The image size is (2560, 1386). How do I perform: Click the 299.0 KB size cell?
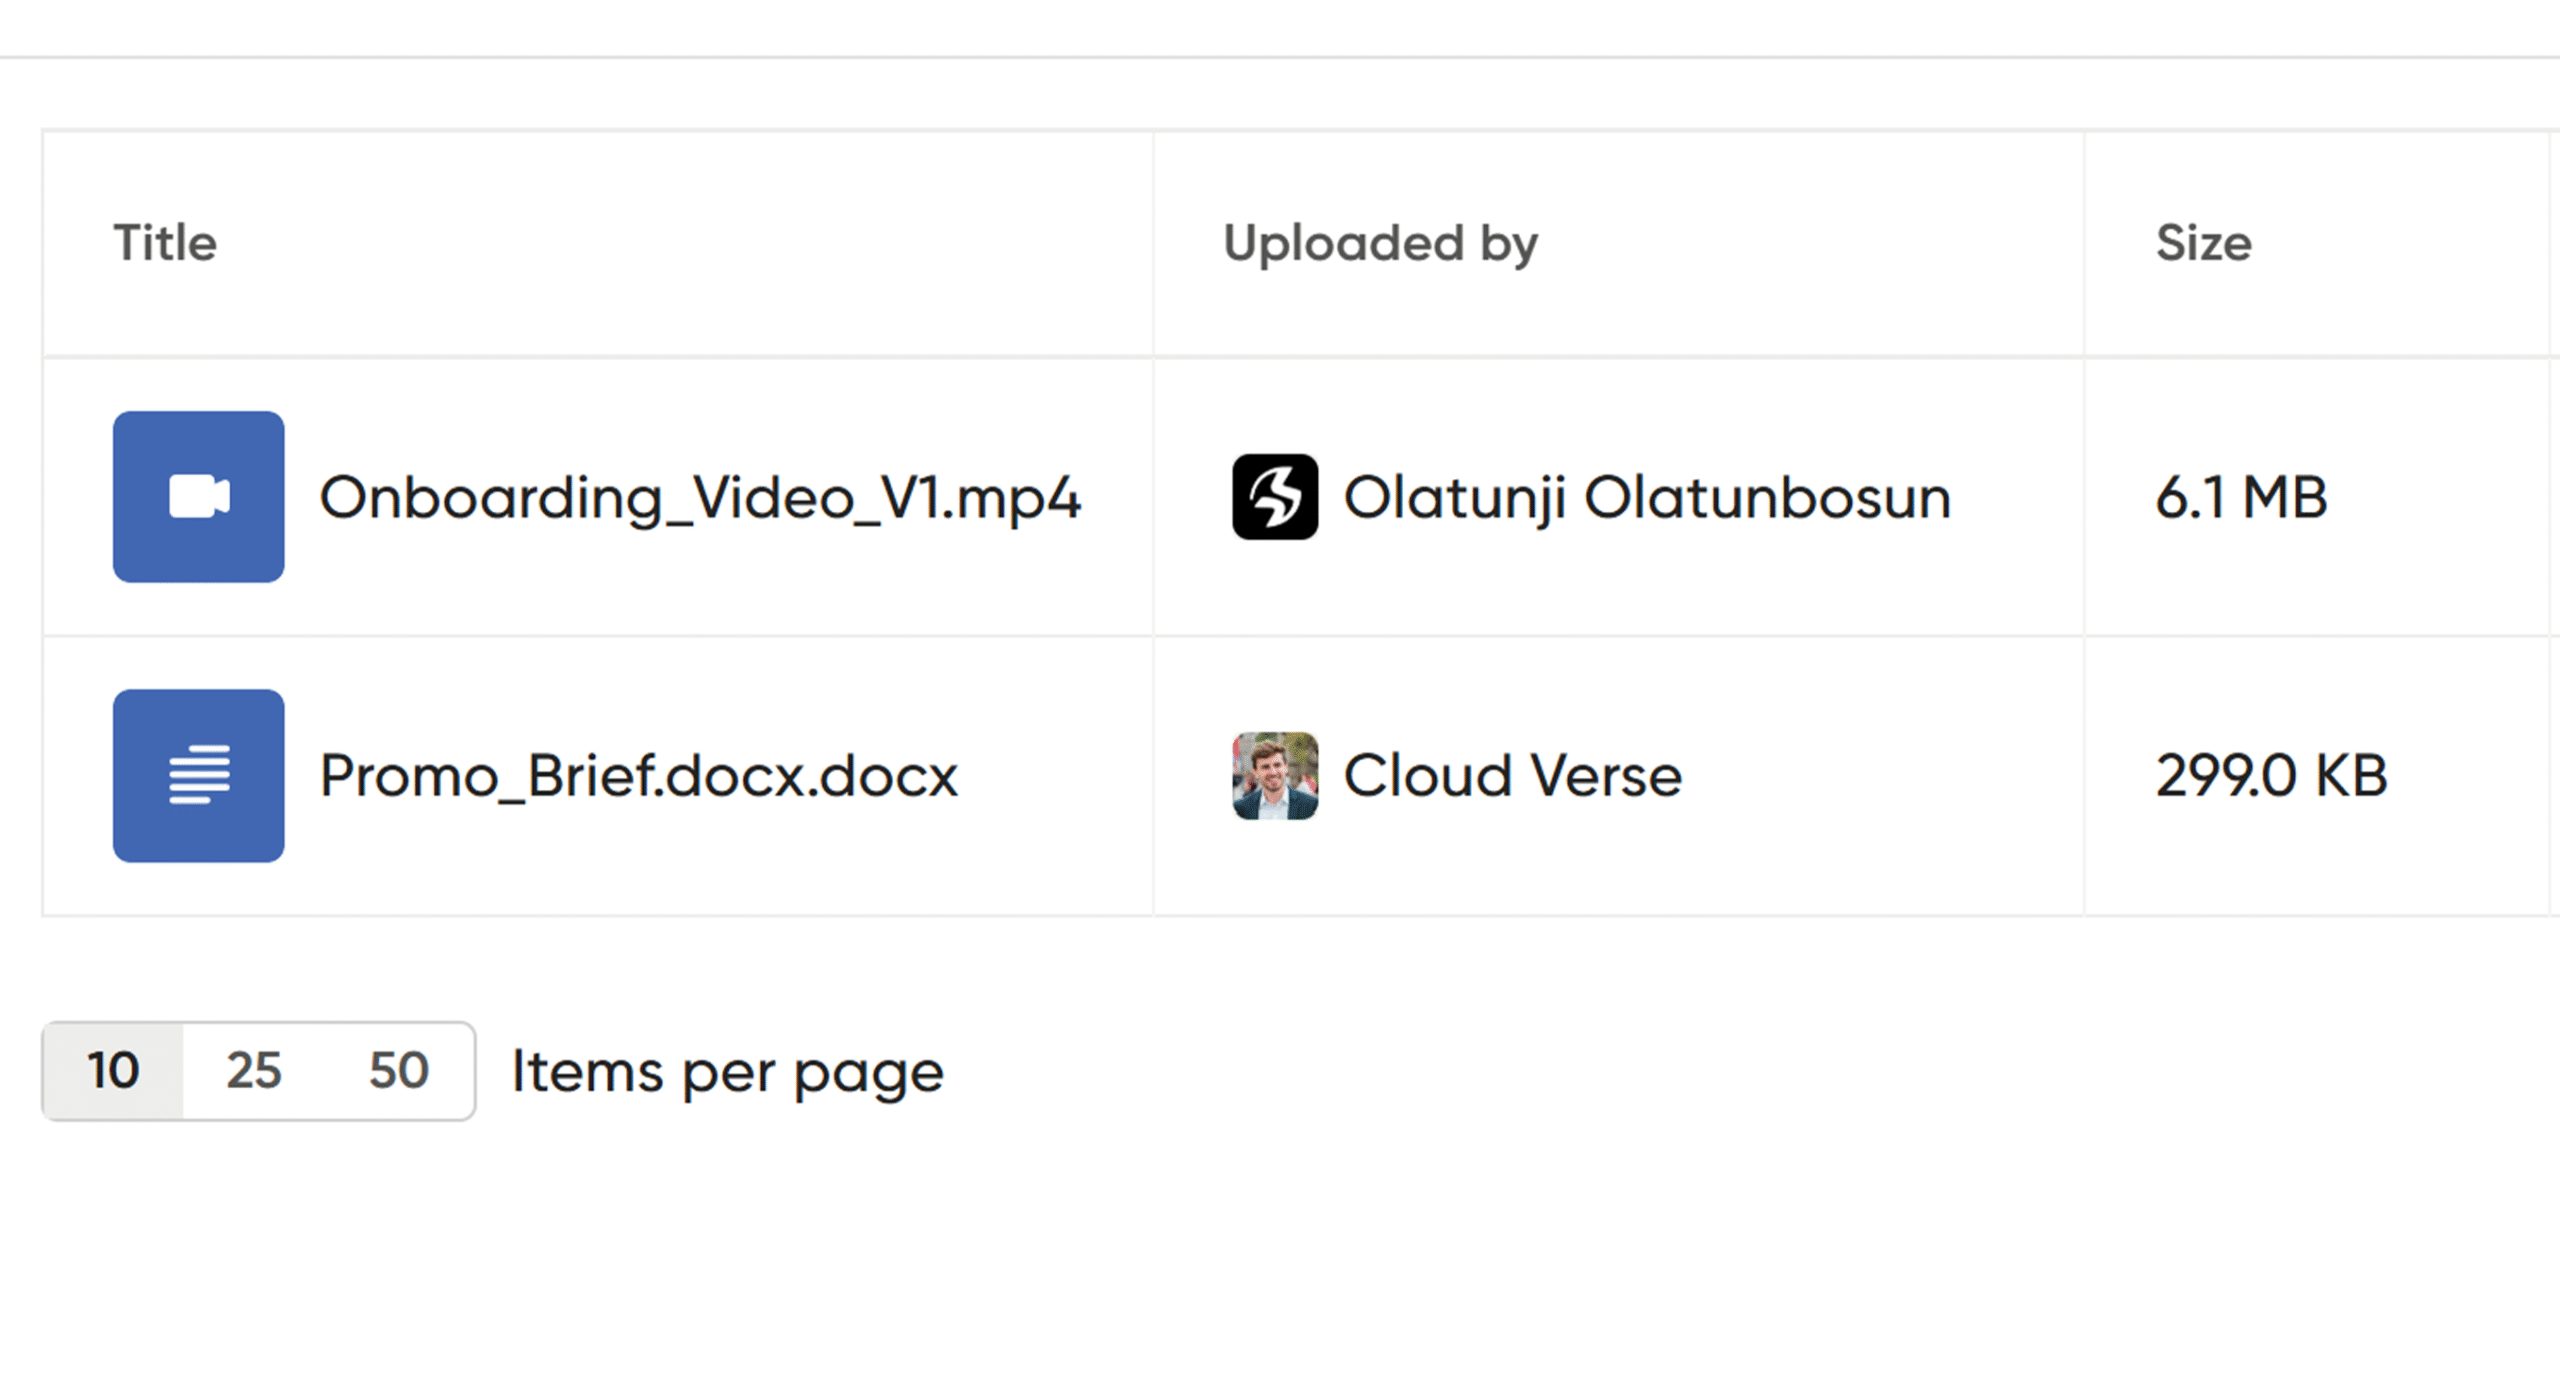click(2271, 775)
